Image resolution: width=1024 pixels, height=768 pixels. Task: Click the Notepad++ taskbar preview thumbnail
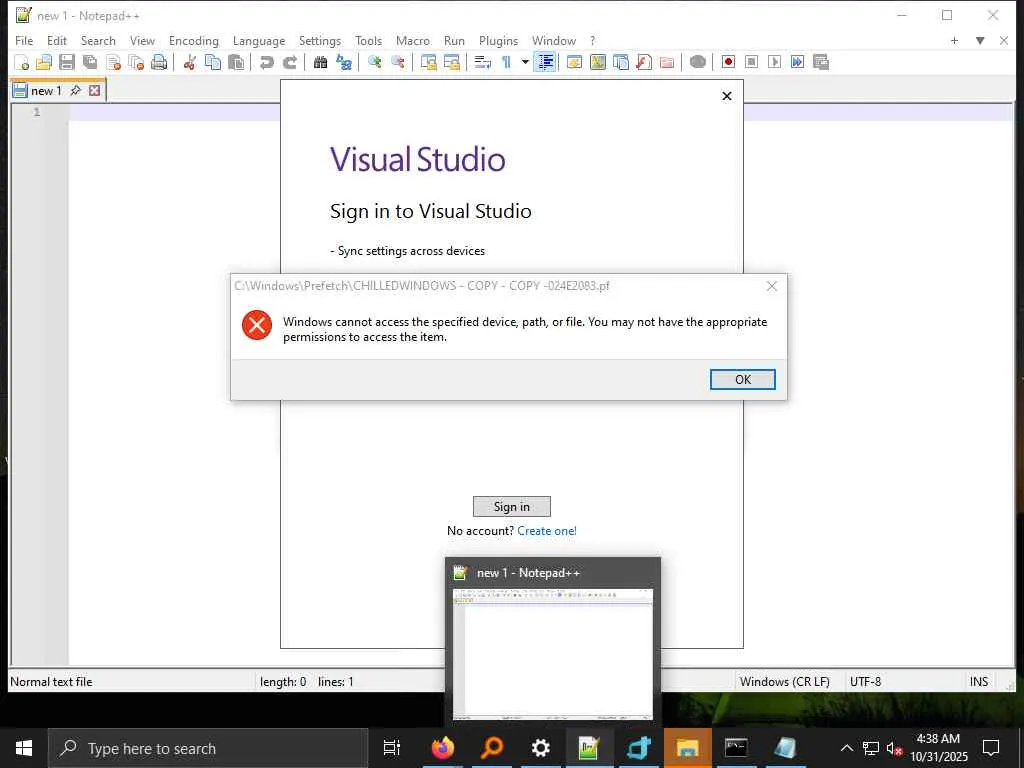pos(552,654)
